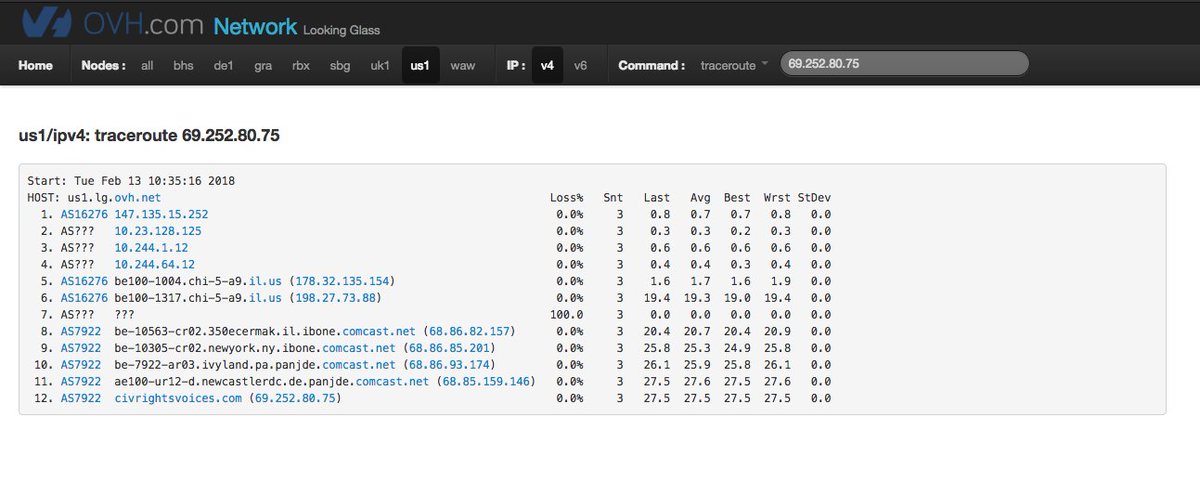Click the IP address input field
The width and height of the screenshot is (1200, 482).
pos(904,63)
